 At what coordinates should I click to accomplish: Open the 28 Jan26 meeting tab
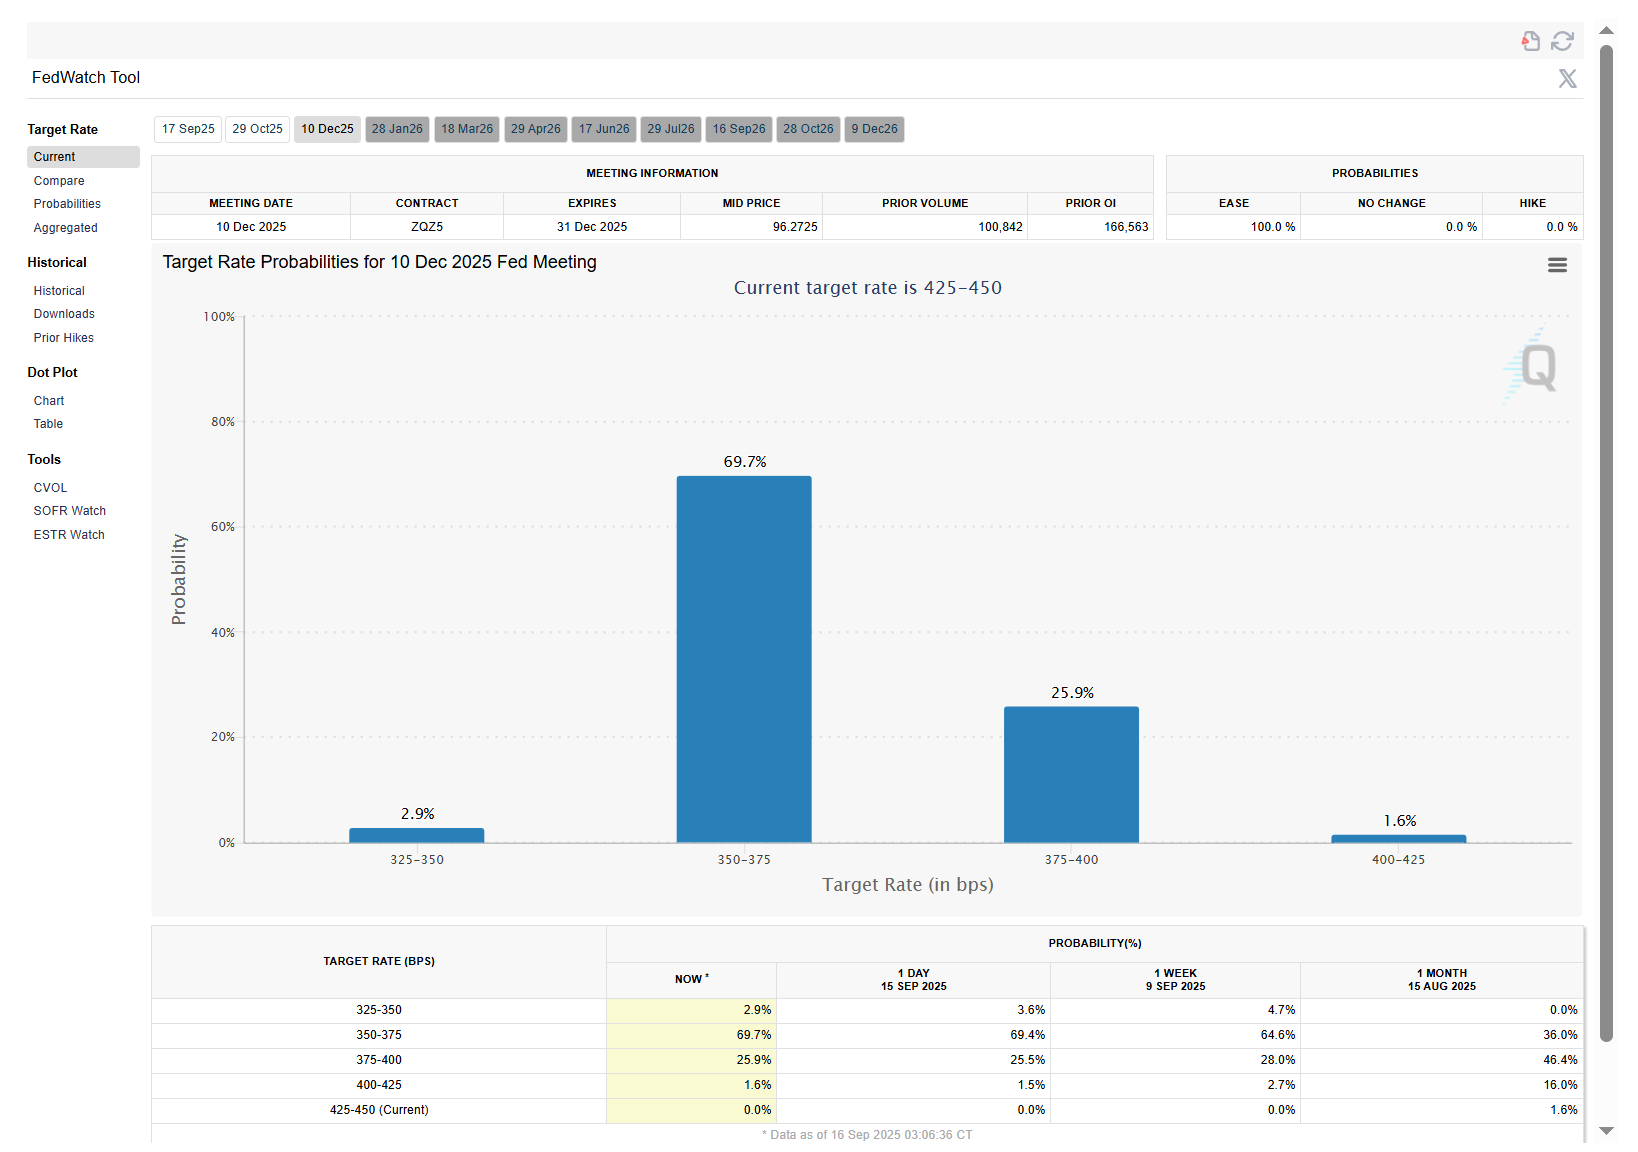coord(397,129)
